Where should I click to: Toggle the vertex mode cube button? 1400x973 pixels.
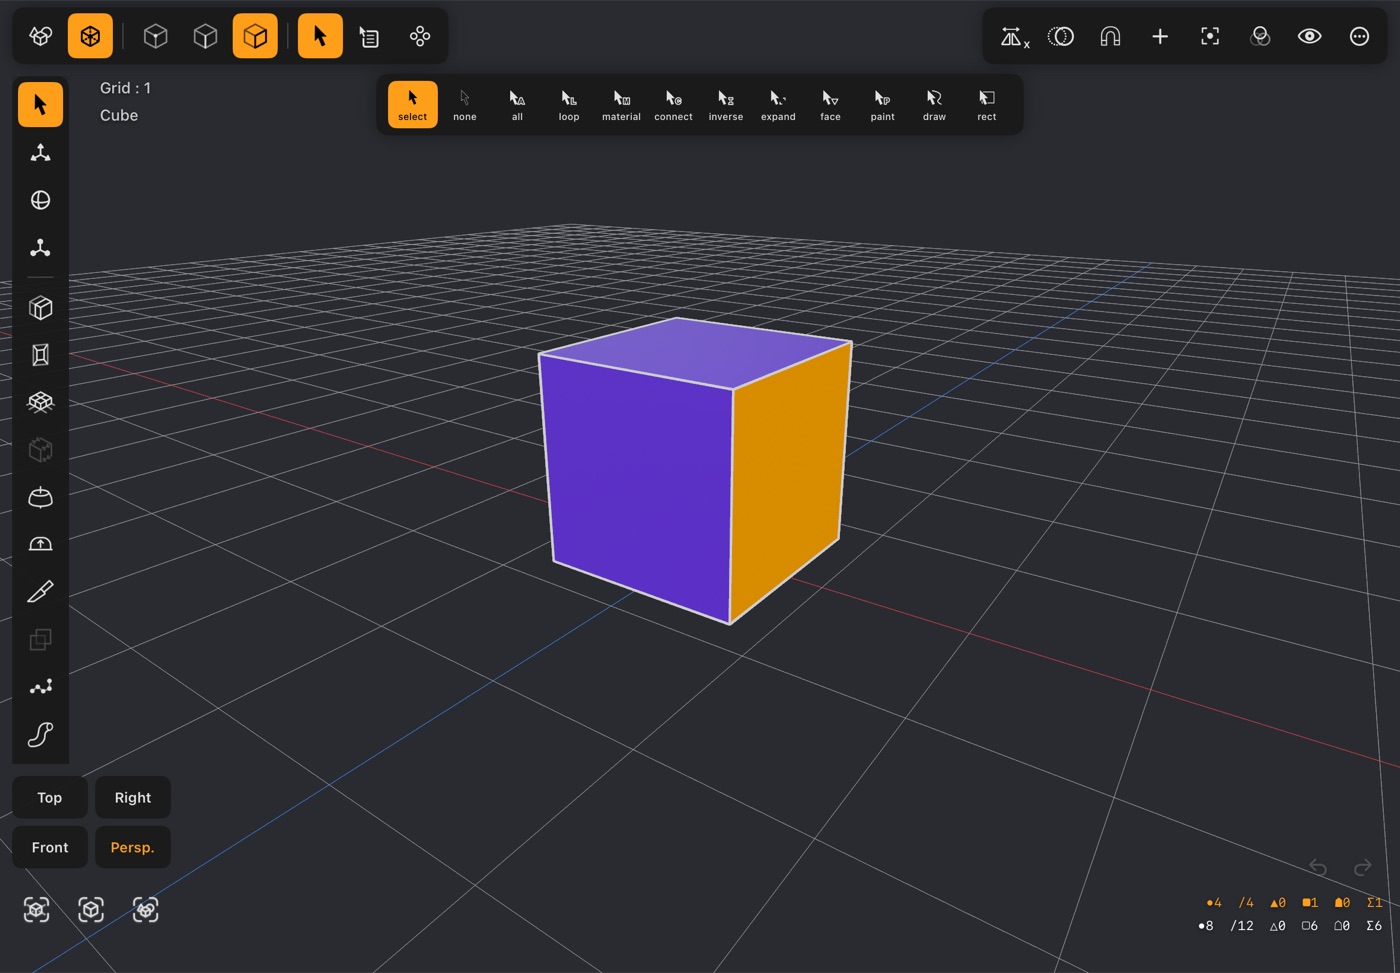coord(155,36)
